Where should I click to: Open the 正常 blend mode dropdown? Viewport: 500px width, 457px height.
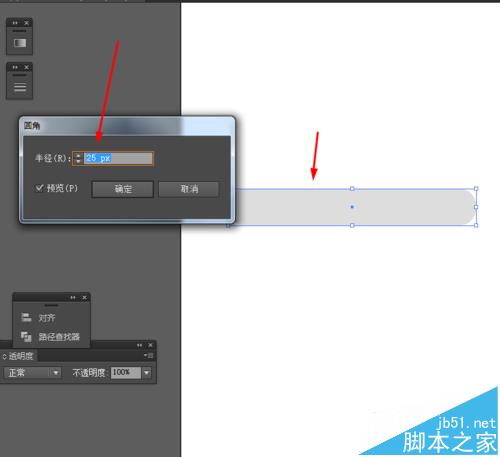click(x=32, y=373)
